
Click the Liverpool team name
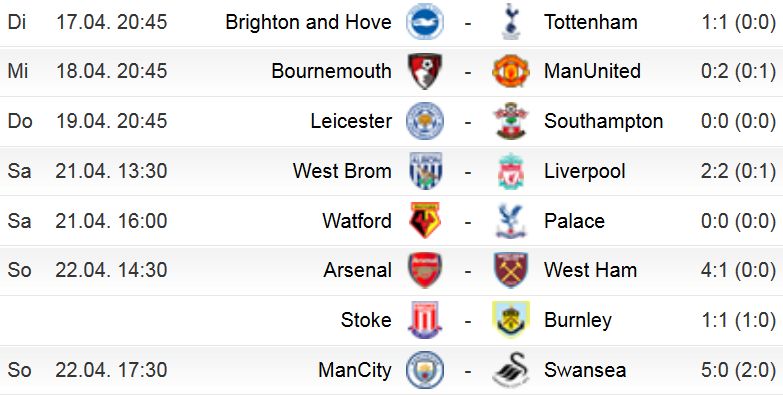pyautogui.click(x=584, y=172)
